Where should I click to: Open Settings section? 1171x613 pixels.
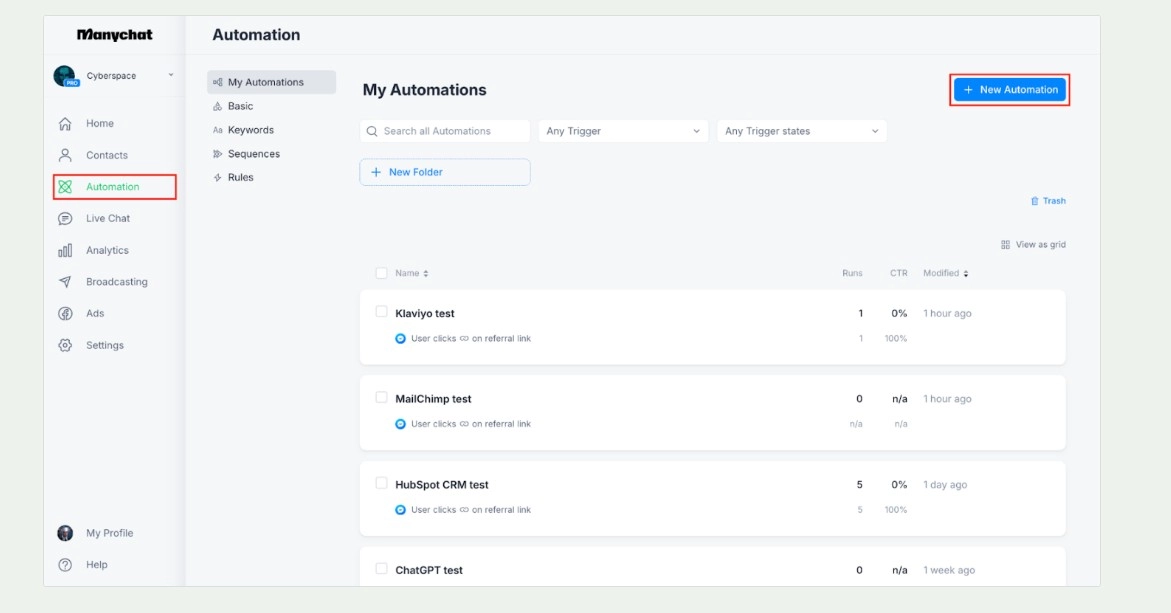[105, 346]
